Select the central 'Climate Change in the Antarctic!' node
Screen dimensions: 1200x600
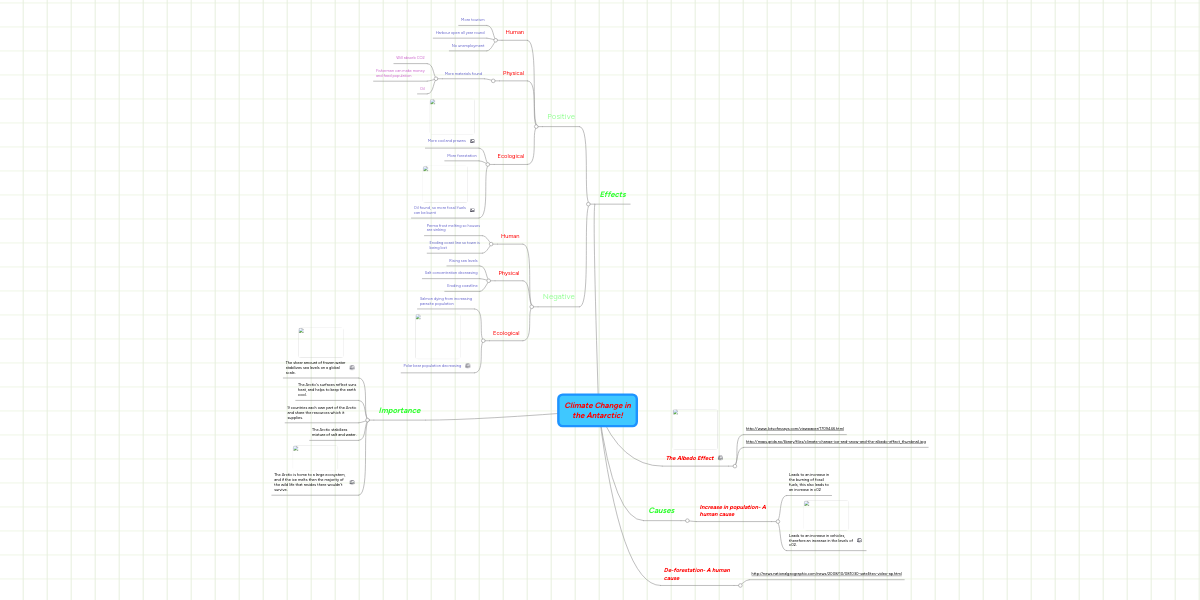pyautogui.click(x=597, y=410)
